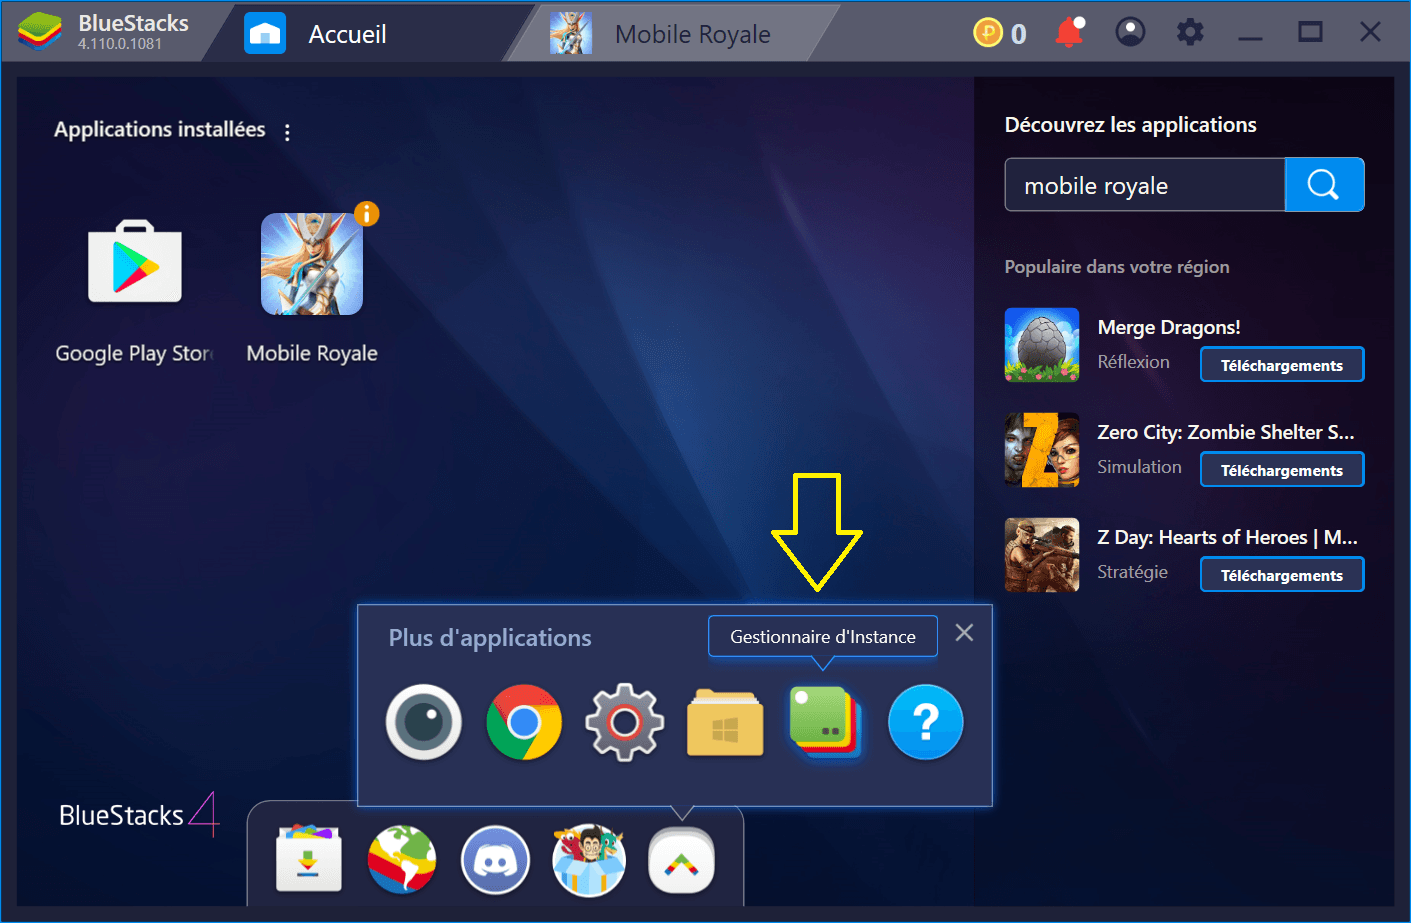Open Discord from the dock
Viewport: 1411px width, 923px height.
click(495, 860)
